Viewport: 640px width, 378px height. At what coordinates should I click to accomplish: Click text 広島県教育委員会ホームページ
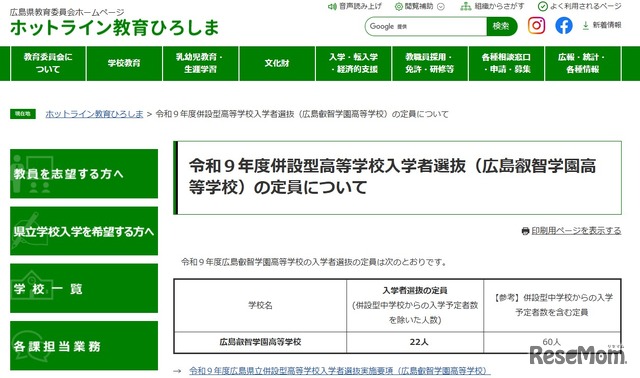(x=67, y=12)
